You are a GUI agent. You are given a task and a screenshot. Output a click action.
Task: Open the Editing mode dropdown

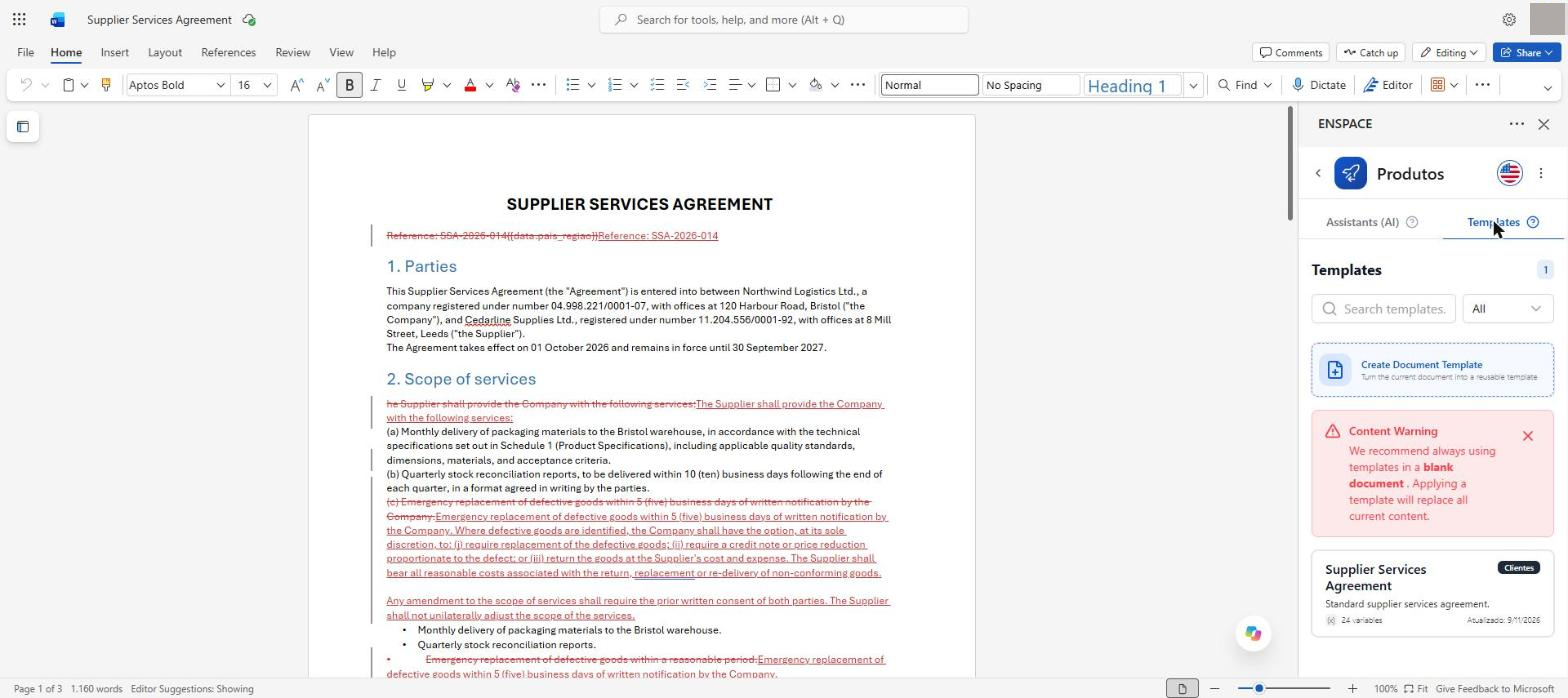(x=1449, y=52)
